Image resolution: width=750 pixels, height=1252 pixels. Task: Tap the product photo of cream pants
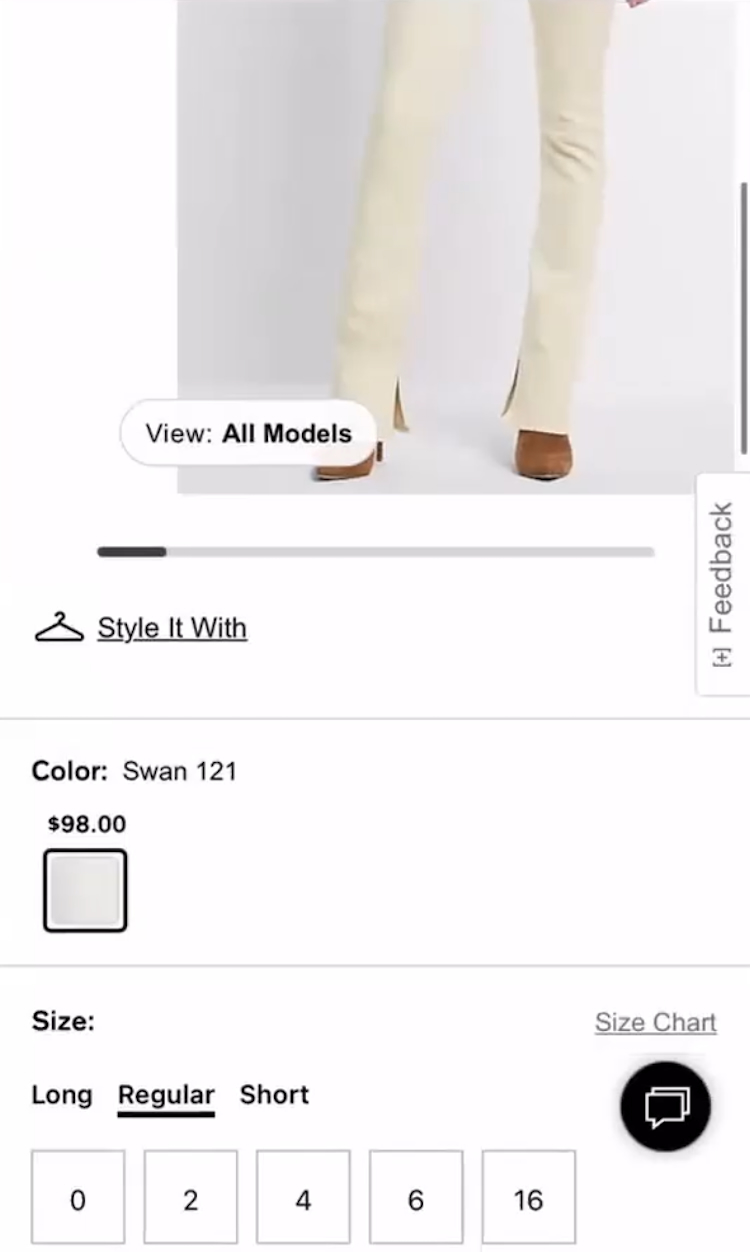457,247
